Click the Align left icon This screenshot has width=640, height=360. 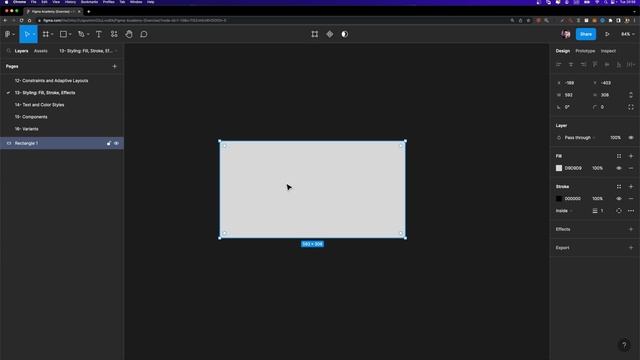559,64
